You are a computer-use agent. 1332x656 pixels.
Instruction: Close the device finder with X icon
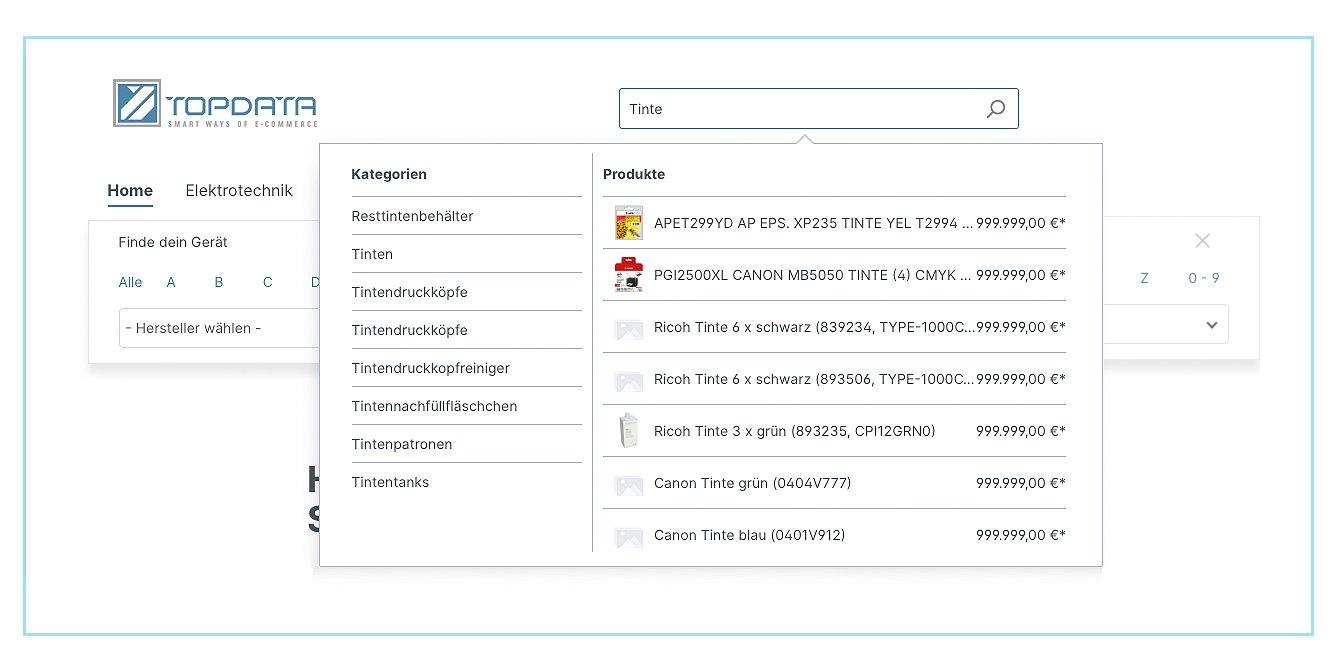(1202, 241)
